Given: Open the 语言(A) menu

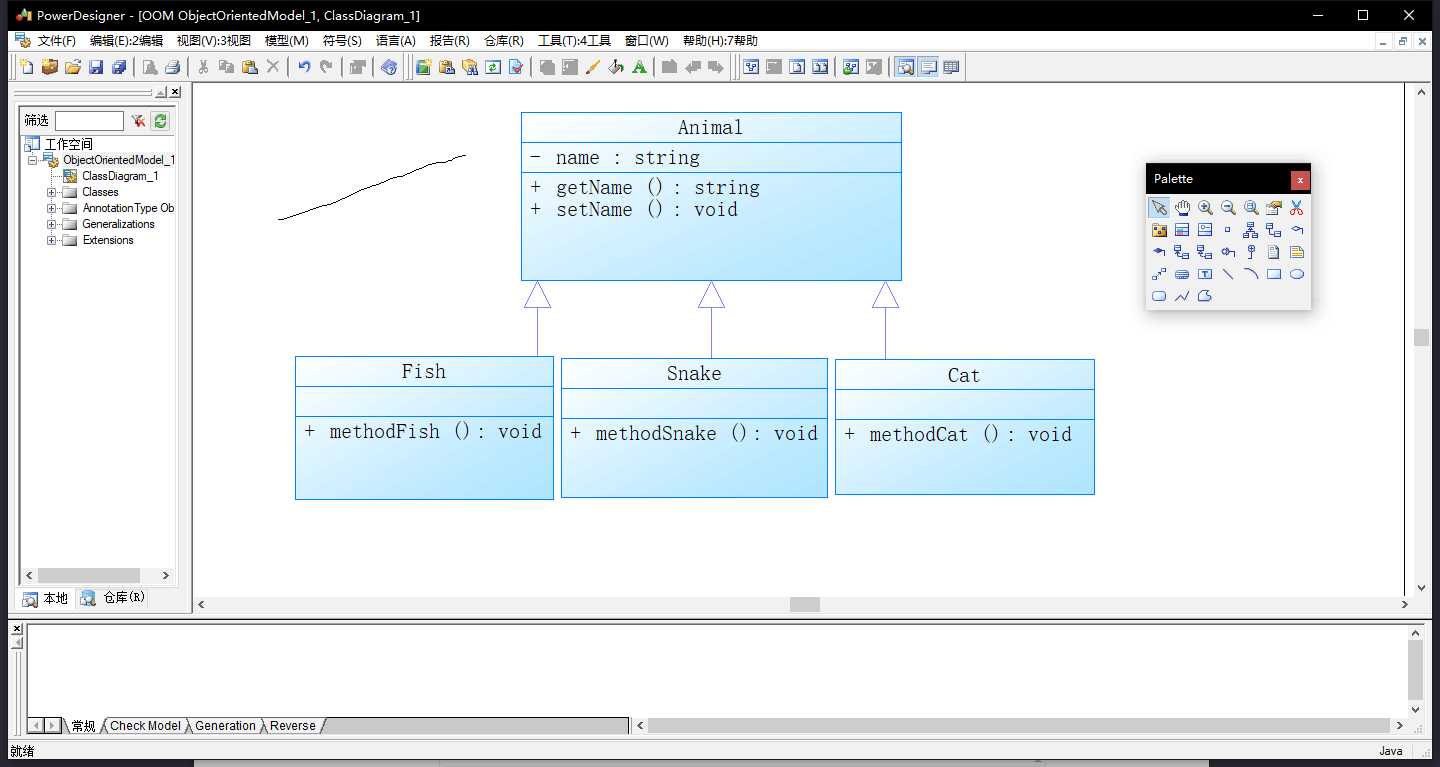Looking at the screenshot, I should point(396,41).
